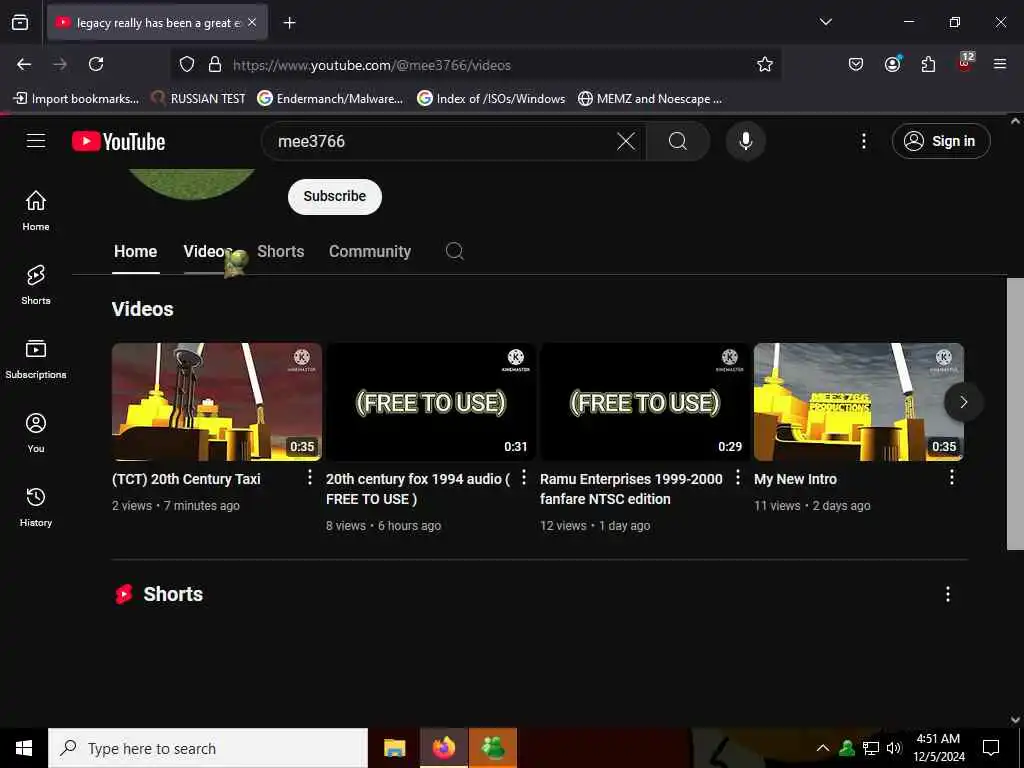The height and width of the screenshot is (768, 1024).
Task: Reload the page
Action: click(96, 64)
